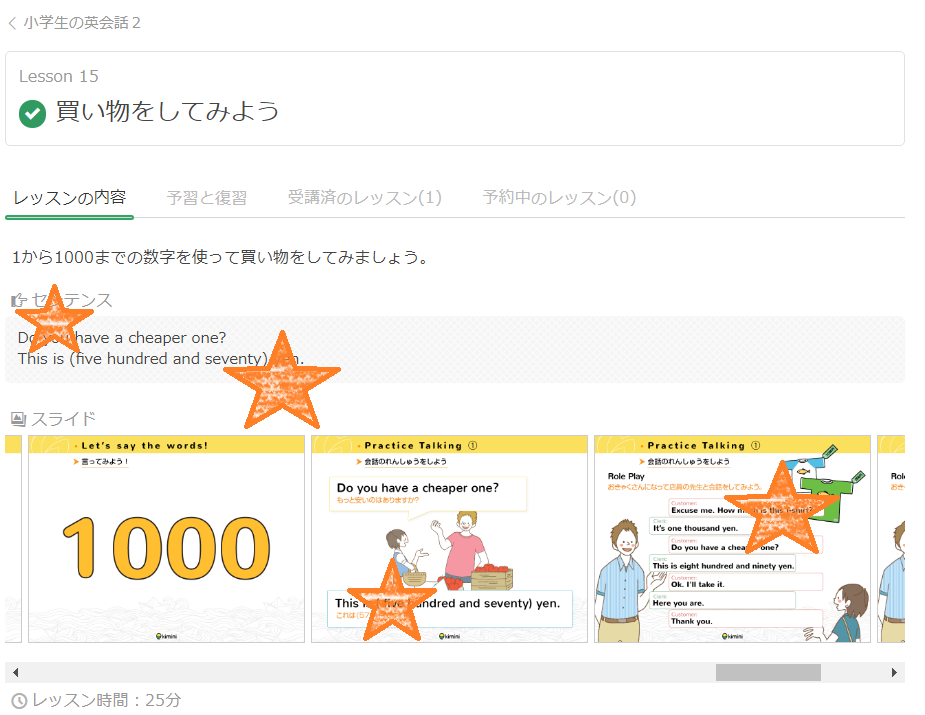
Task: Click the kimini logo on the 1000 slide
Action: (x=166, y=635)
